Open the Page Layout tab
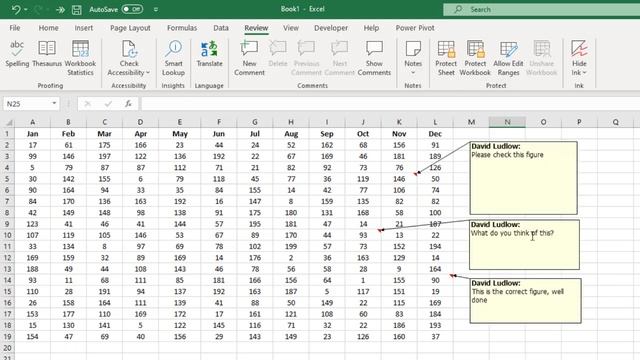The image size is (640, 360). click(130, 28)
